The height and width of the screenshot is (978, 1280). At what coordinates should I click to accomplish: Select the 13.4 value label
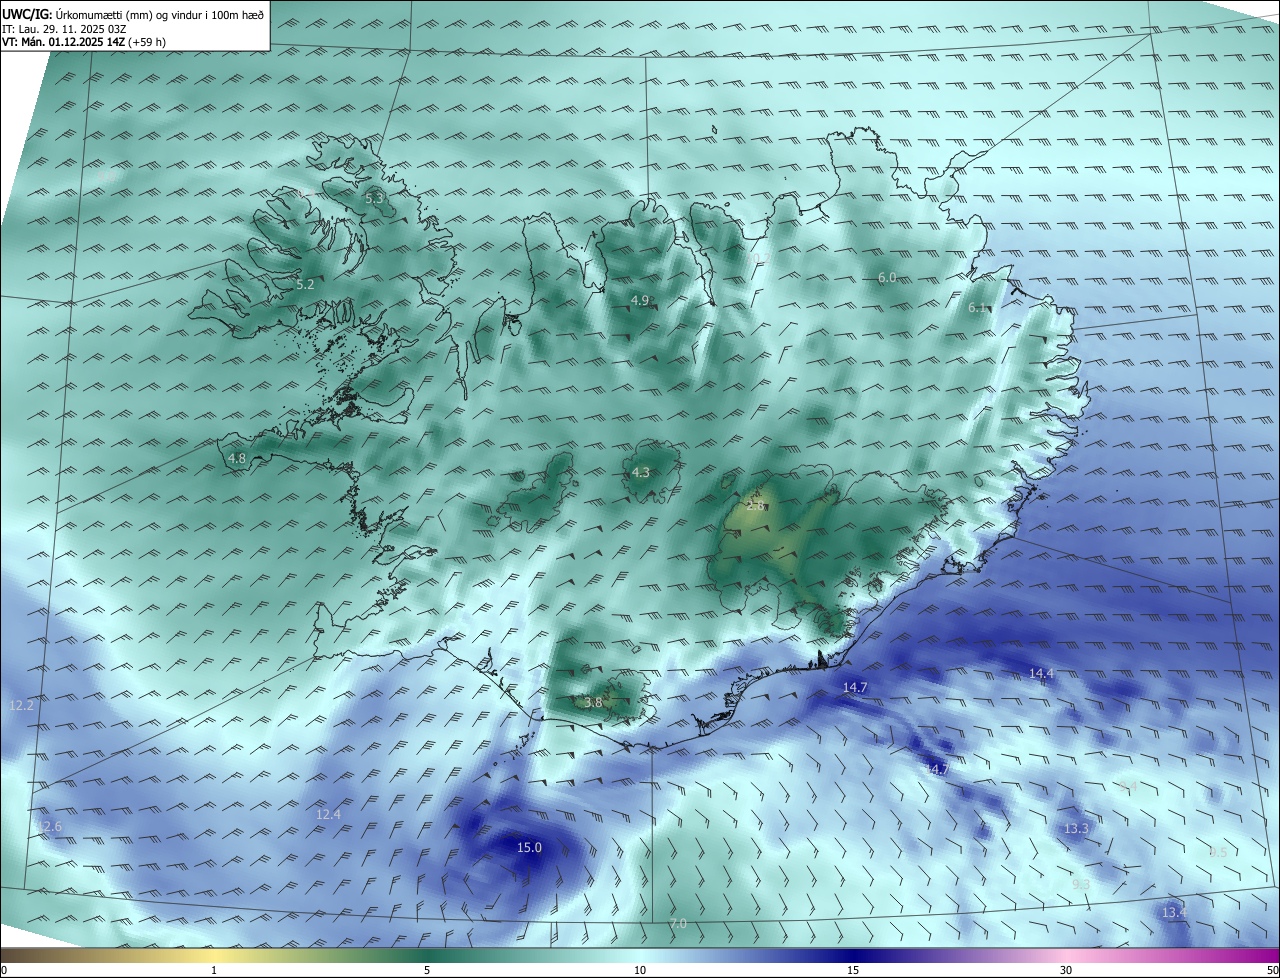(x=1174, y=912)
